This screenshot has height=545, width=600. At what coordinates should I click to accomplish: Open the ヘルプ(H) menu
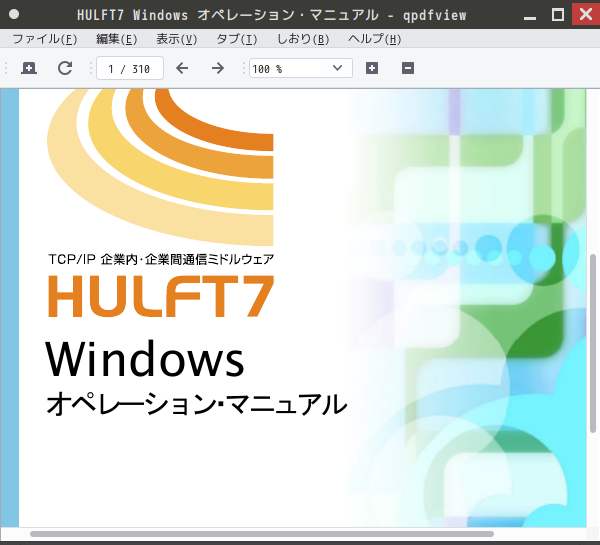pos(374,39)
